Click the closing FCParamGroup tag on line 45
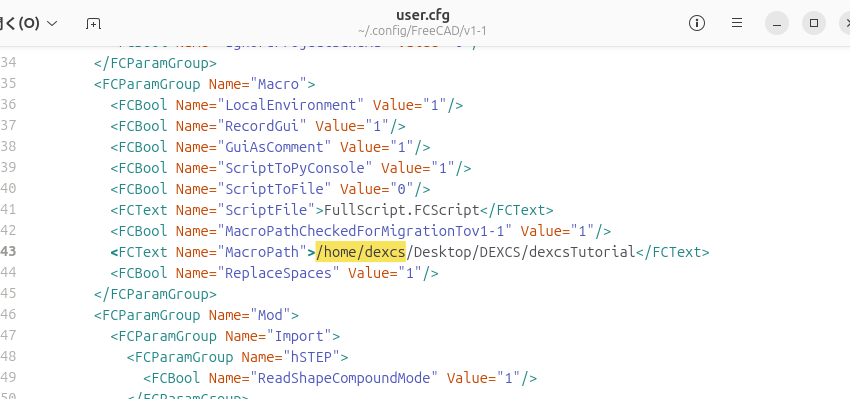This screenshot has height=399, width=850. point(155,294)
